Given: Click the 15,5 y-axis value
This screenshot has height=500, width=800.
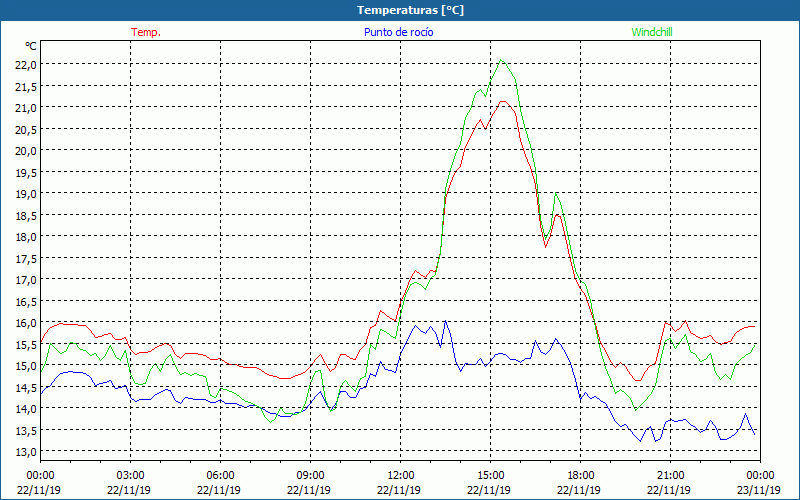Looking at the screenshot, I should pyautogui.click(x=26, y=345).
